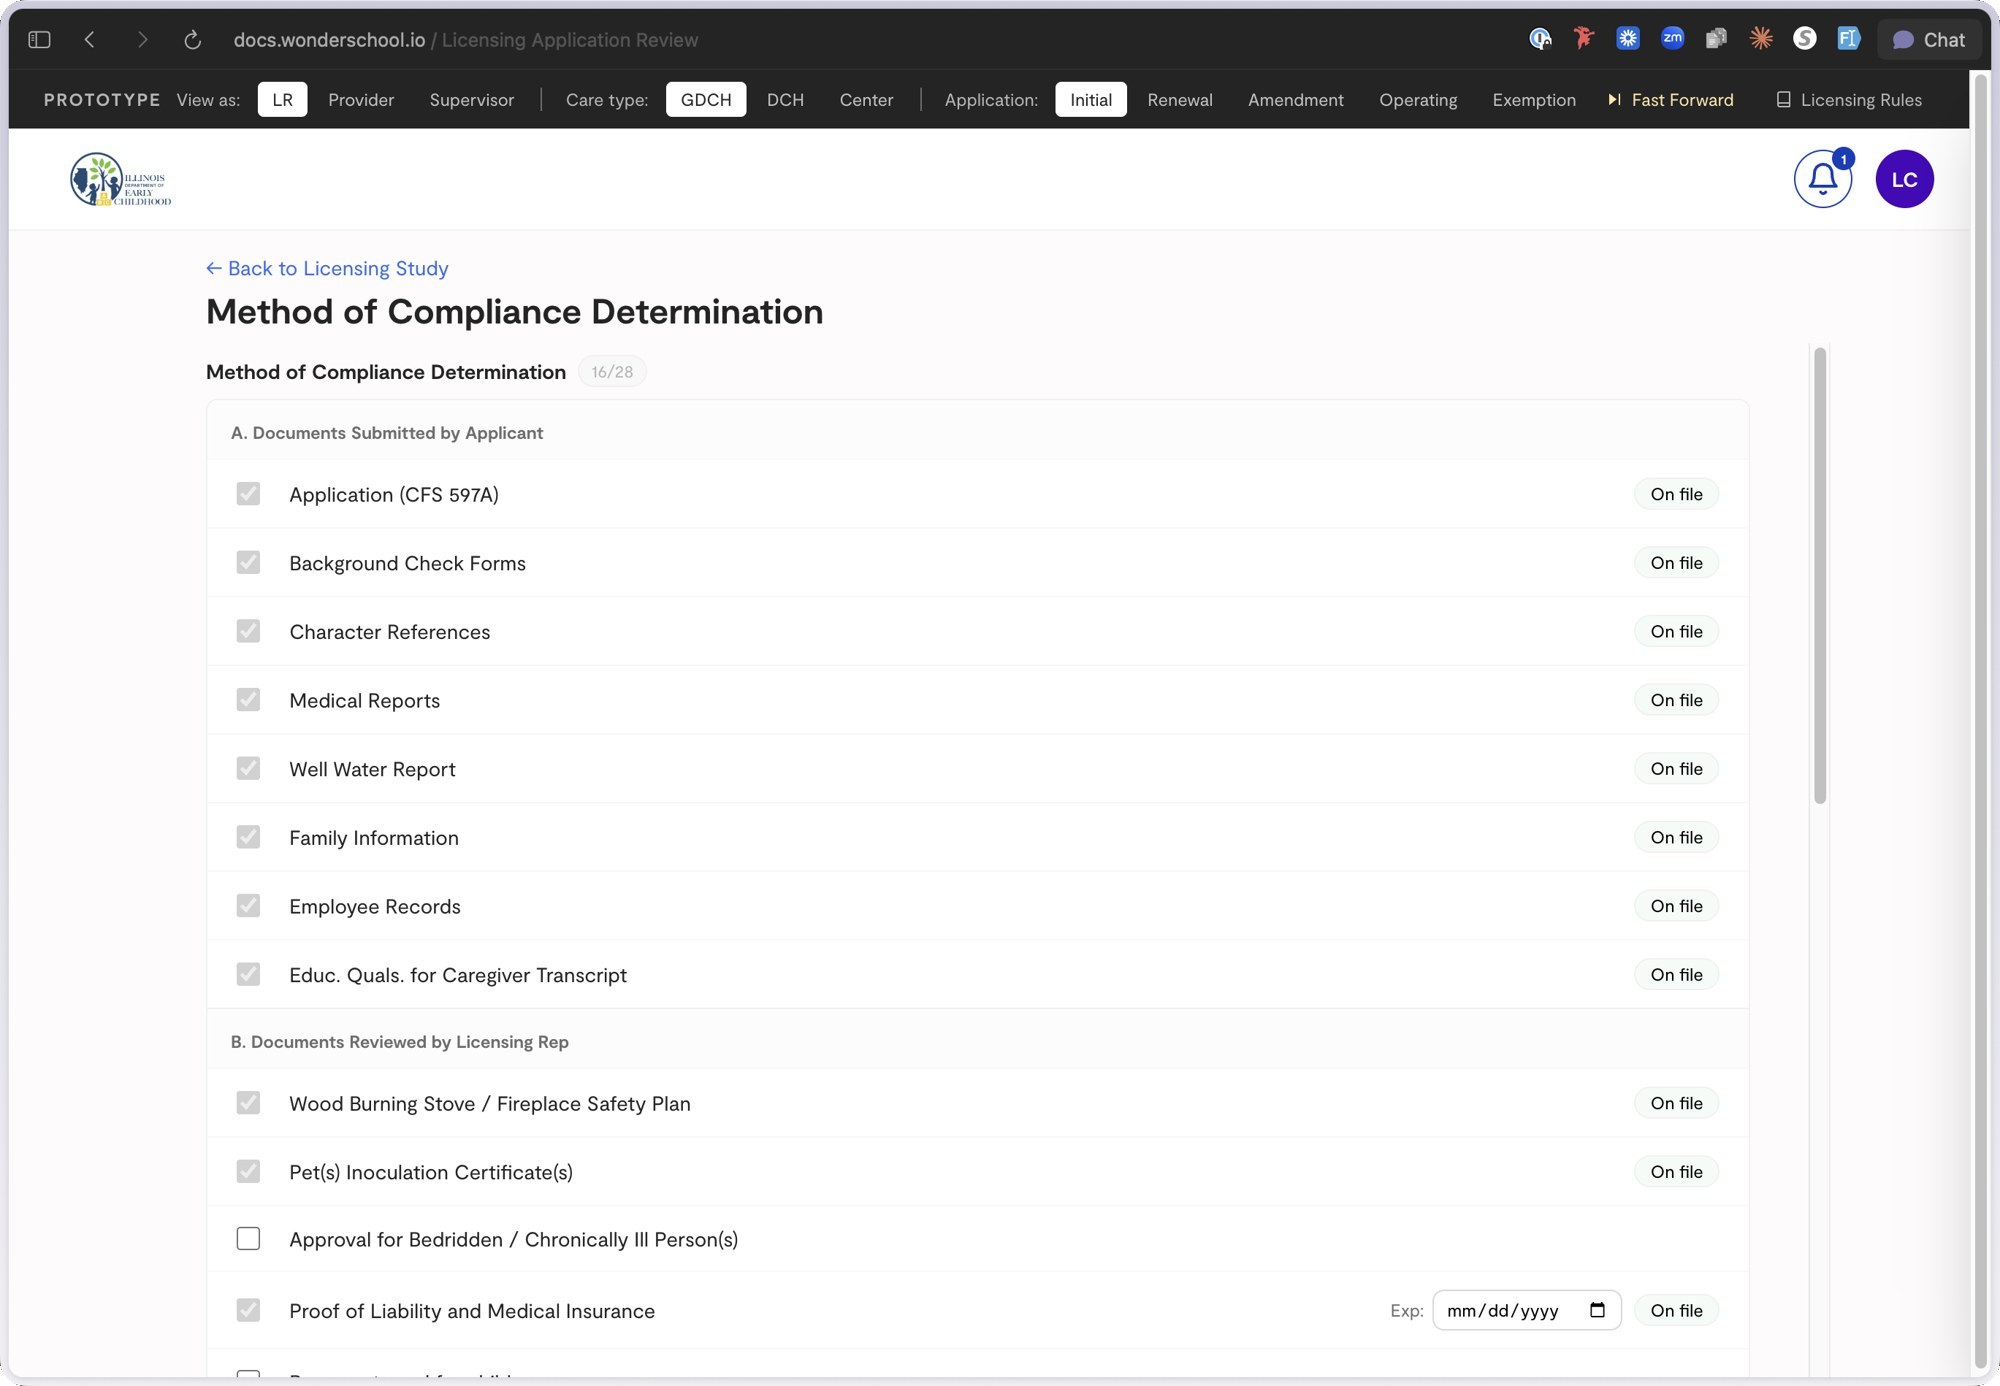The width and height of the screenshot is (2000, 1386).
Task: Select Operating application type
Action: pos(1418,100)
